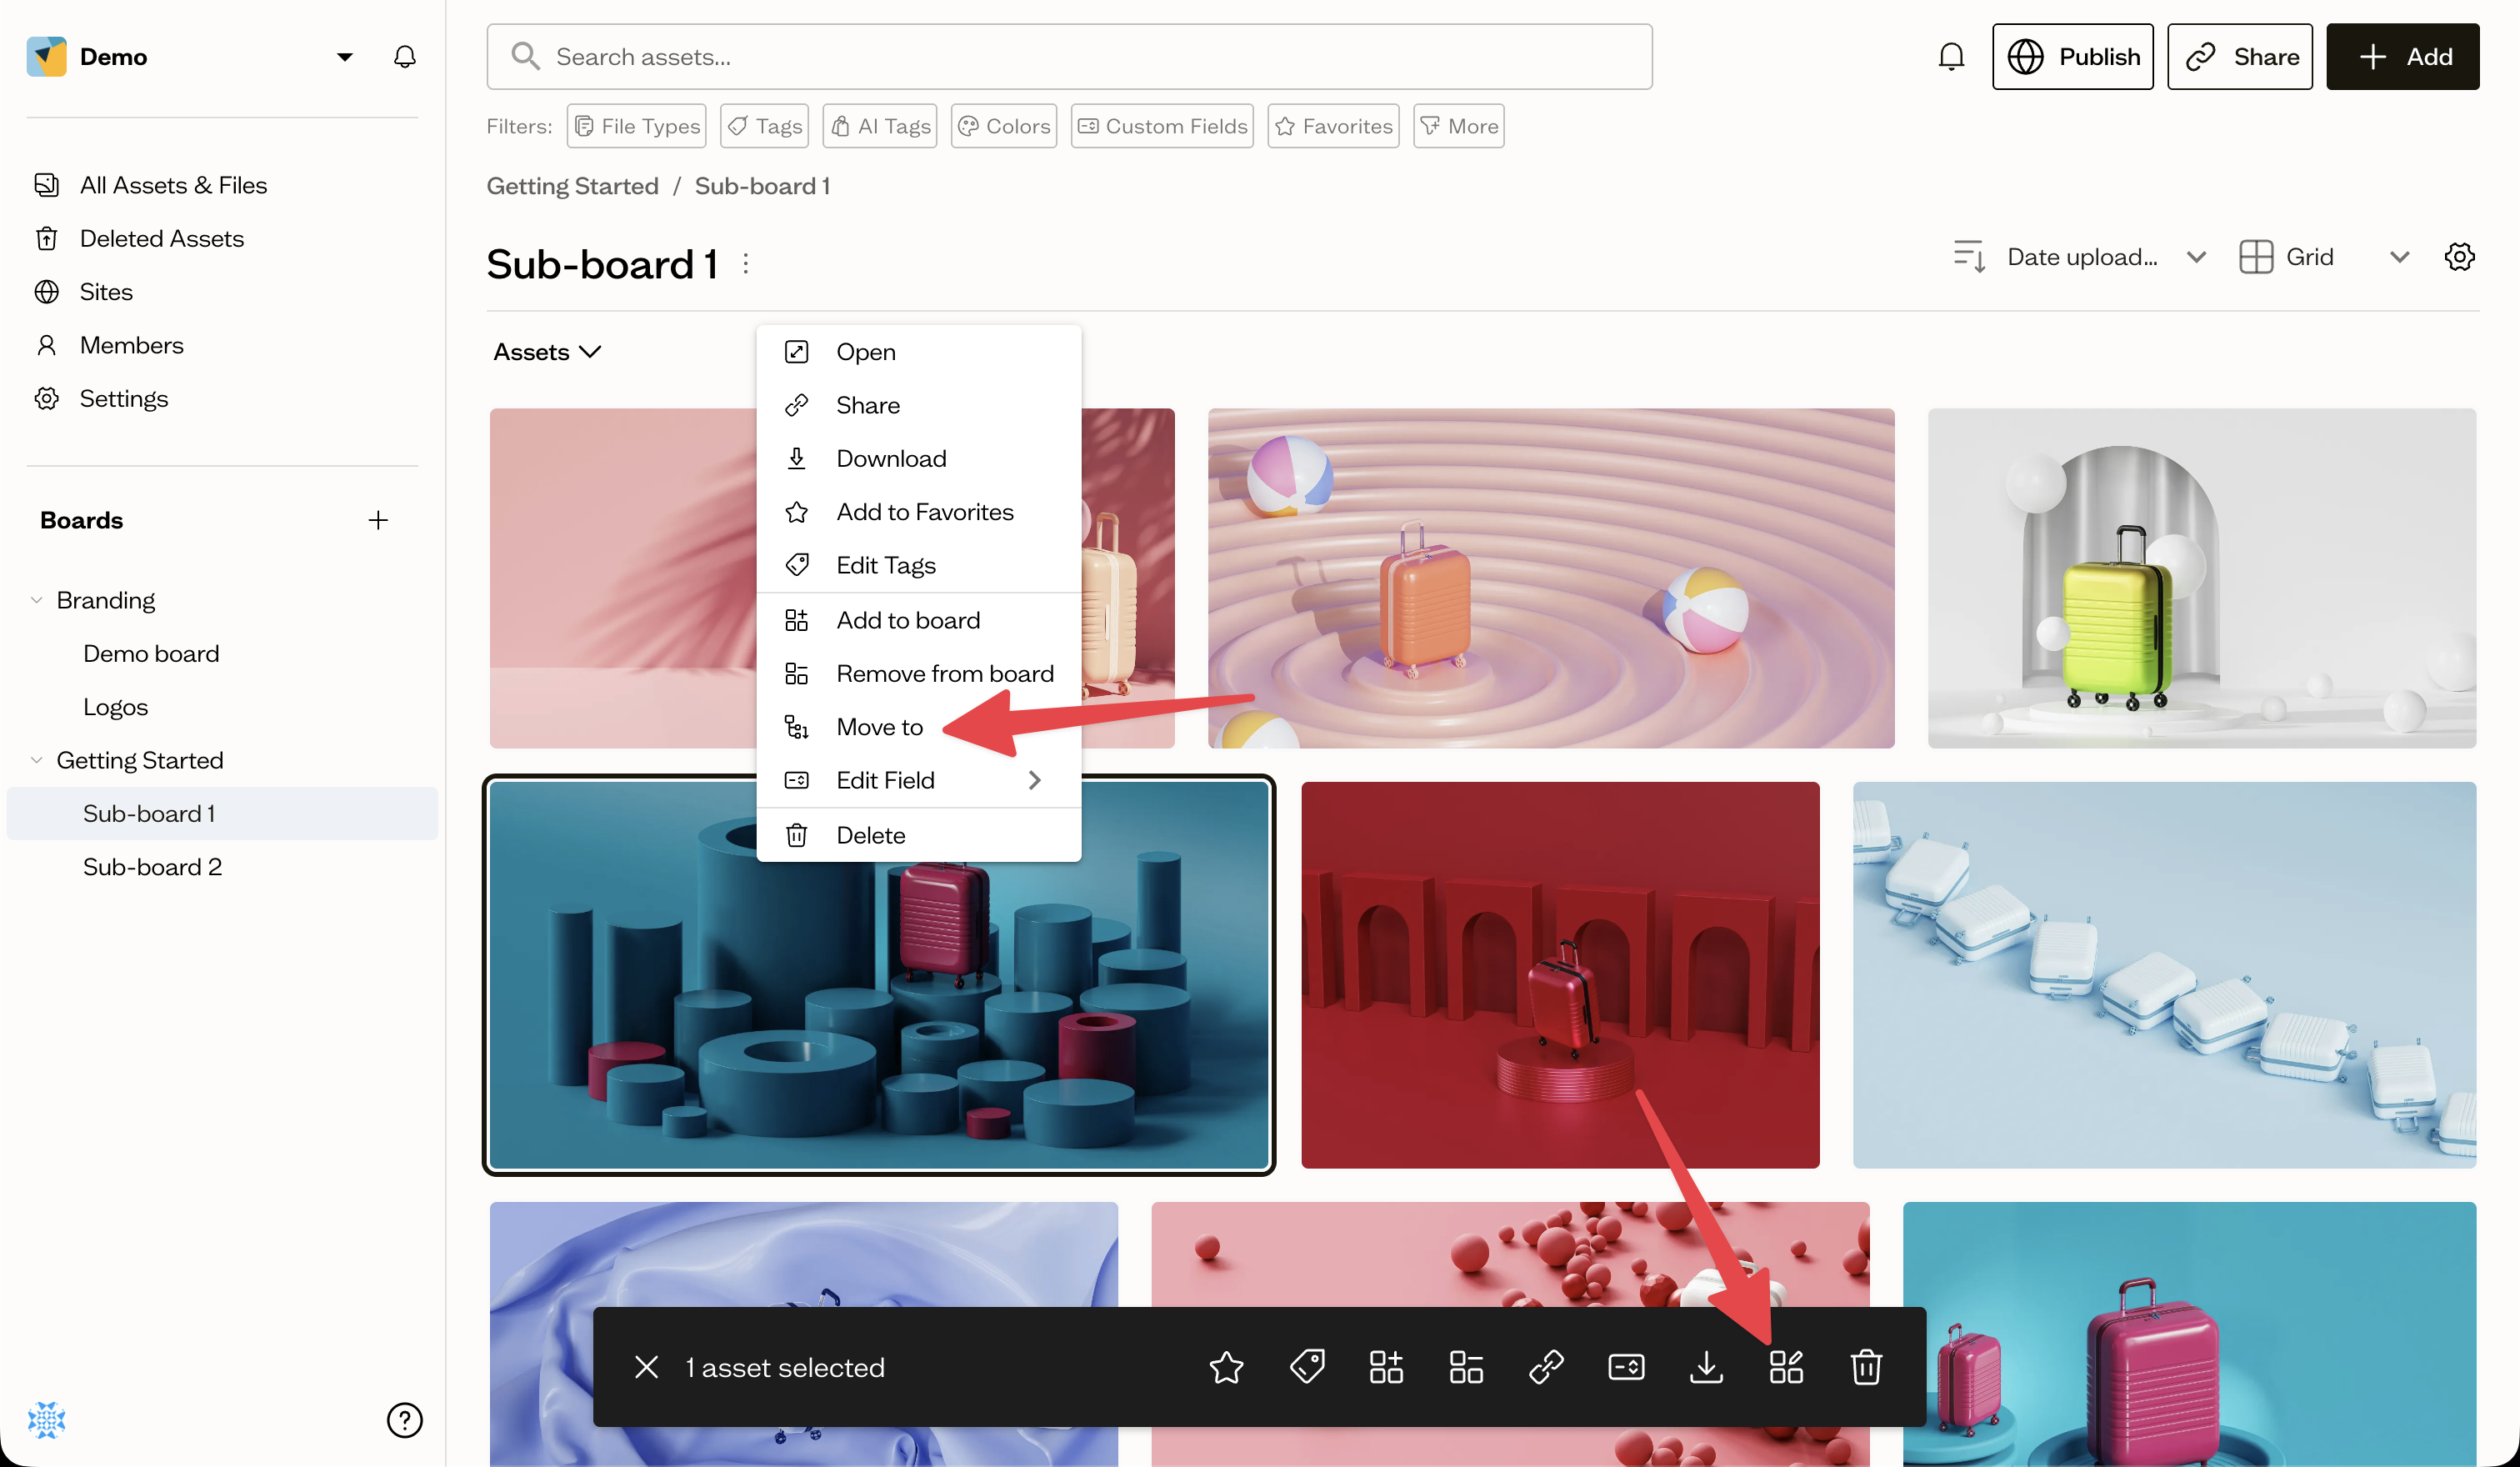Open the help question mark icon

404,1419
